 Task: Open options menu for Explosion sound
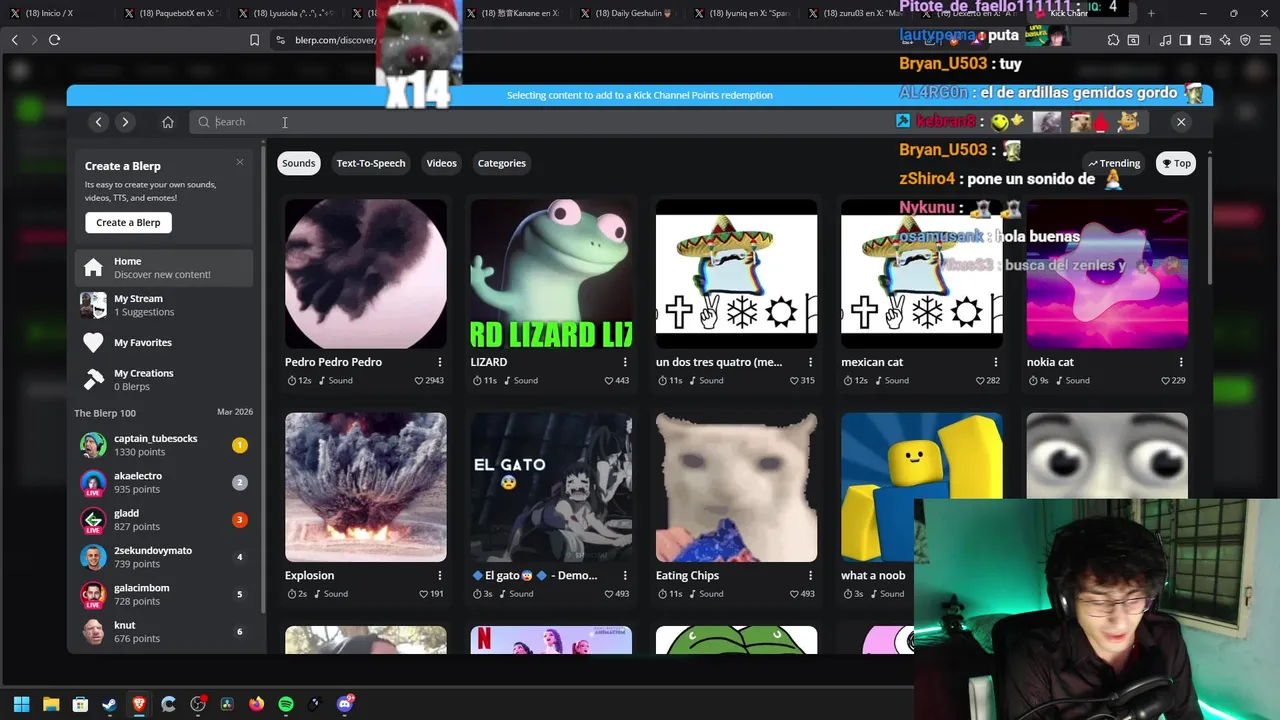pyautogui.click(x=440, y=575)
